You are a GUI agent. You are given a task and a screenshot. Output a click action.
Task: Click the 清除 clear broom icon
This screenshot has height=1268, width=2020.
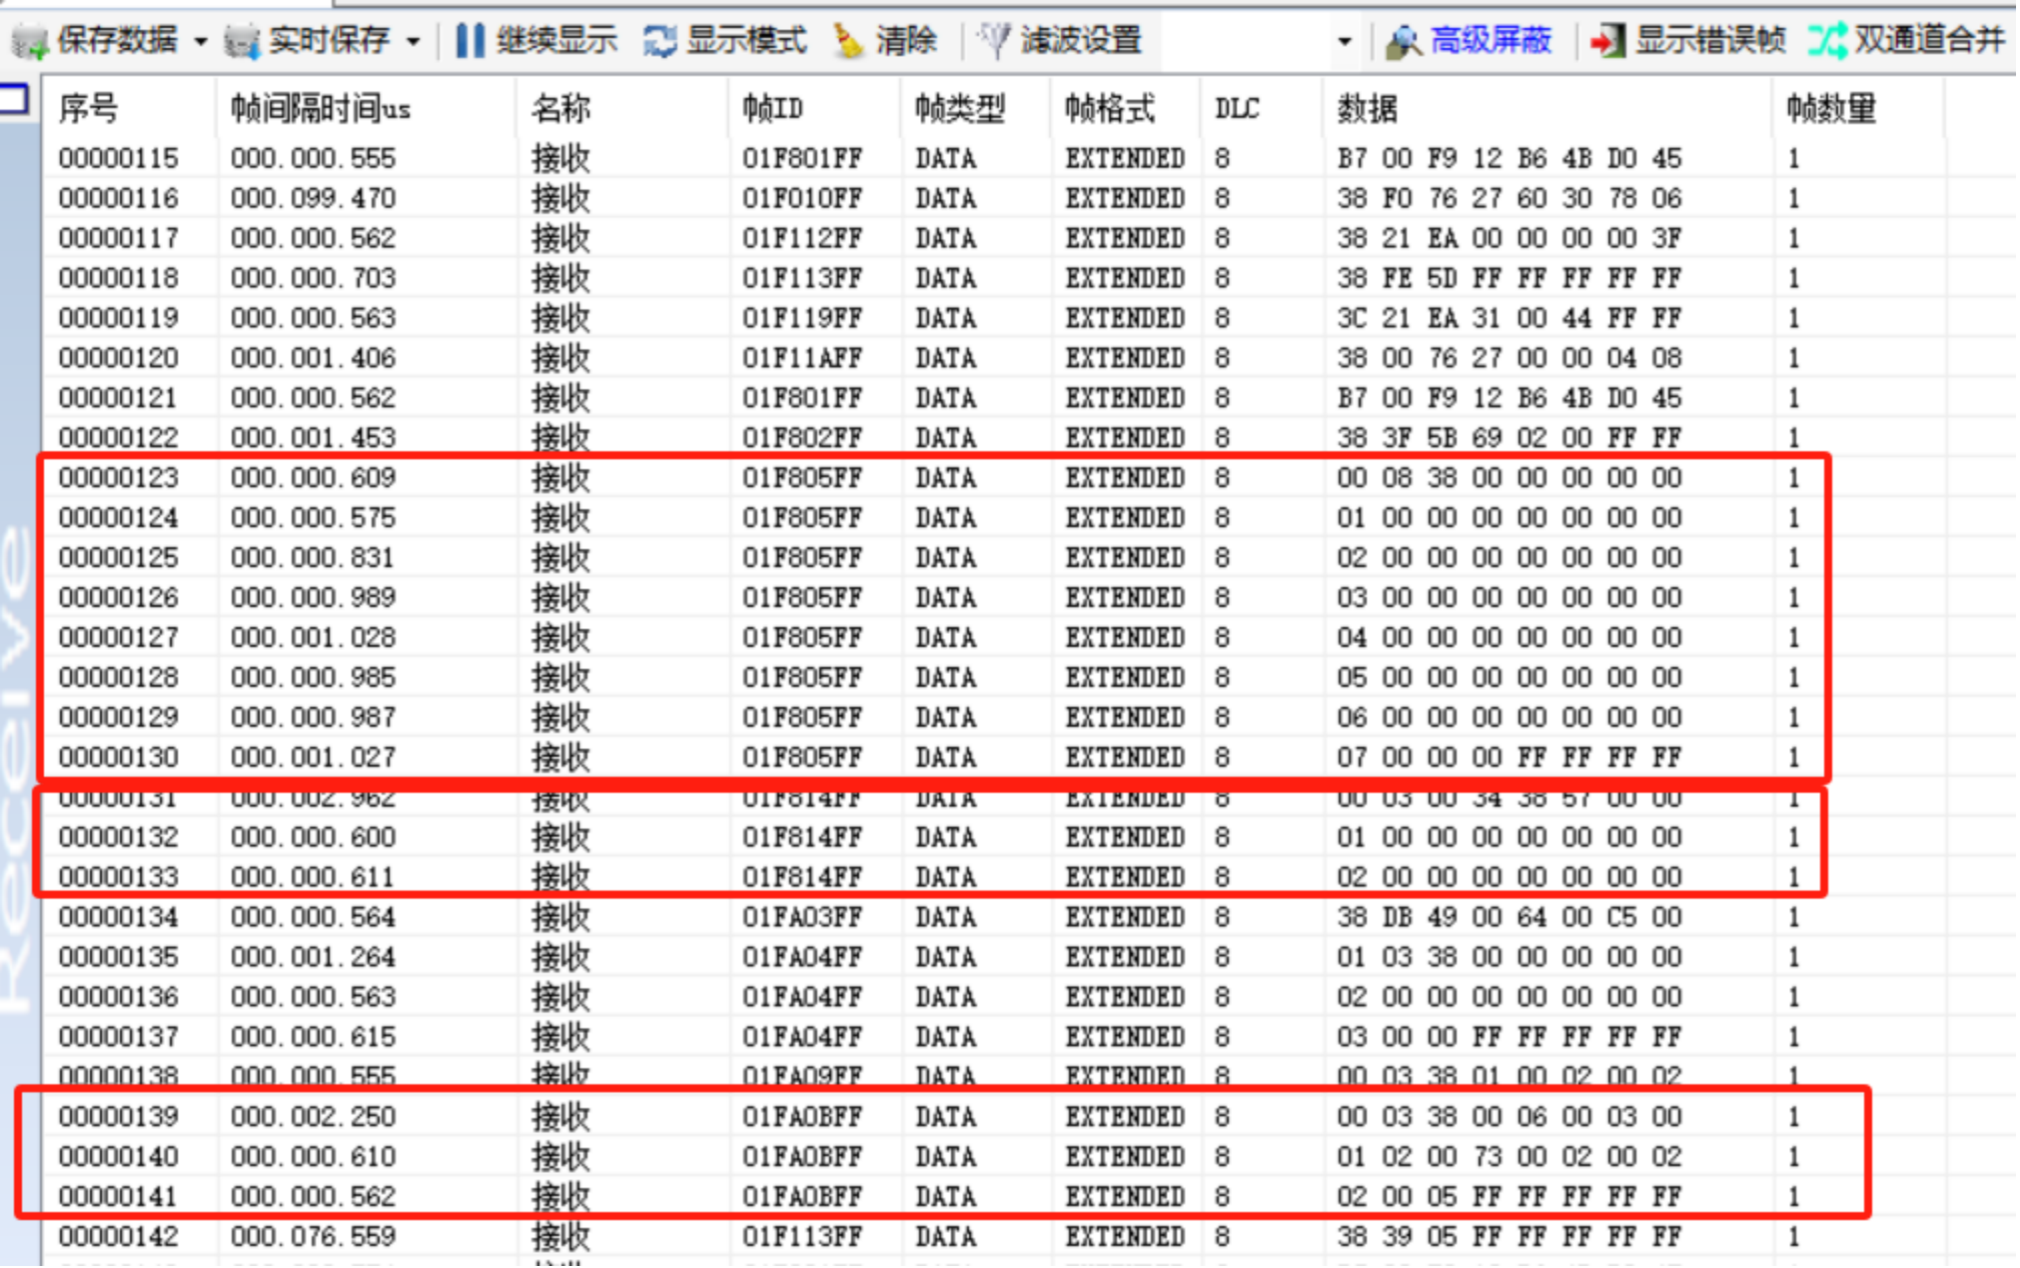coord(848,41)
